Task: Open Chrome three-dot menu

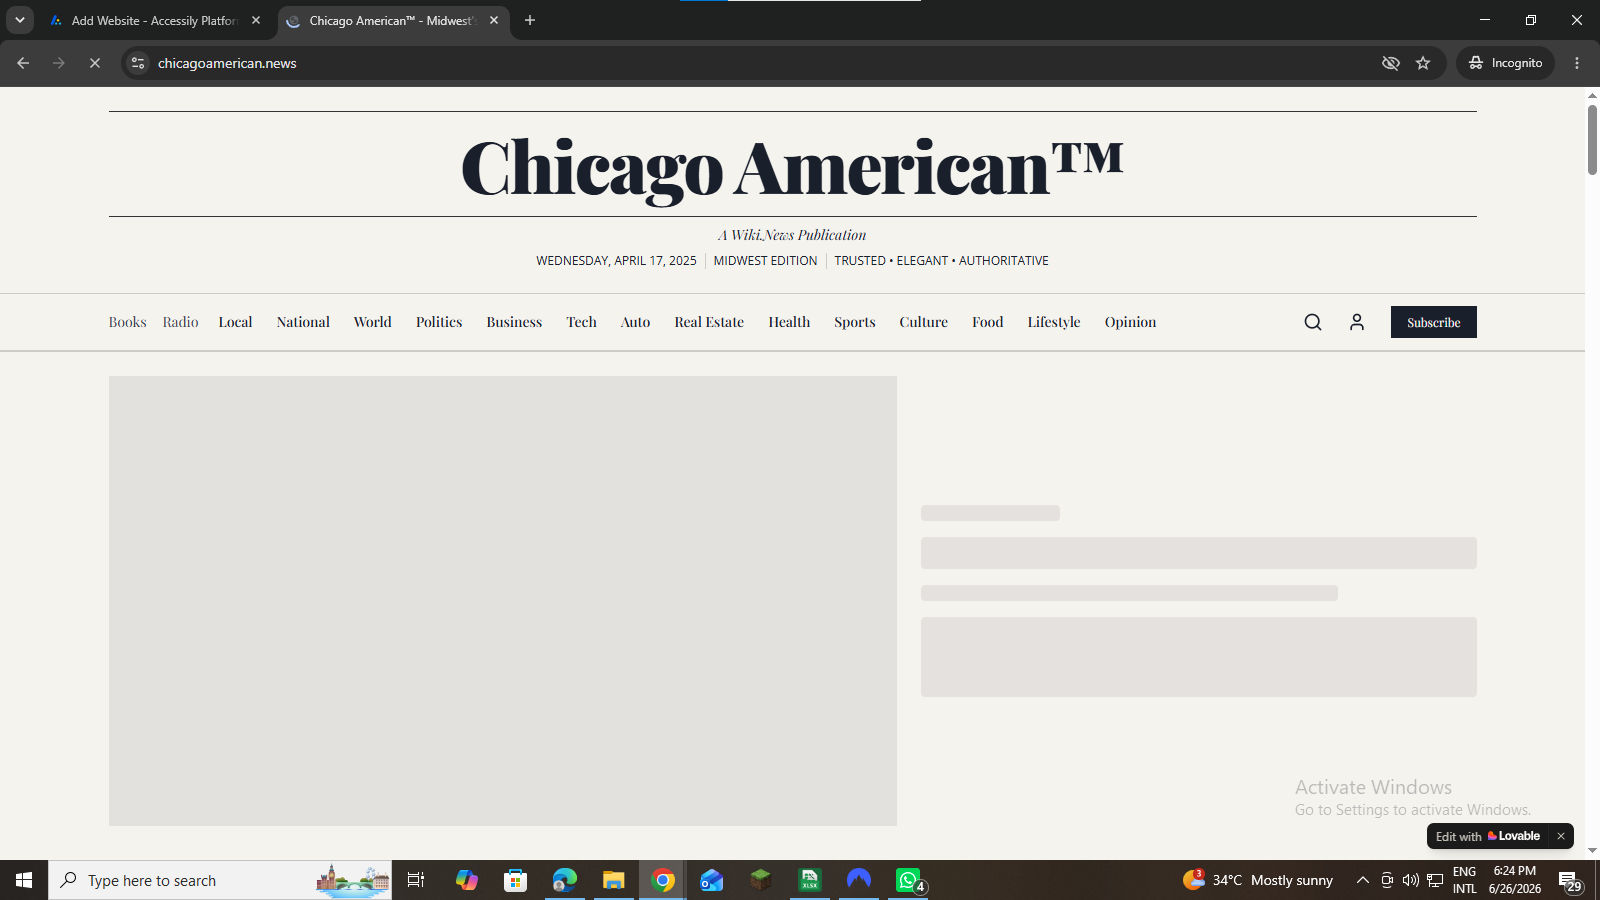Action: tap(1577, 63)
